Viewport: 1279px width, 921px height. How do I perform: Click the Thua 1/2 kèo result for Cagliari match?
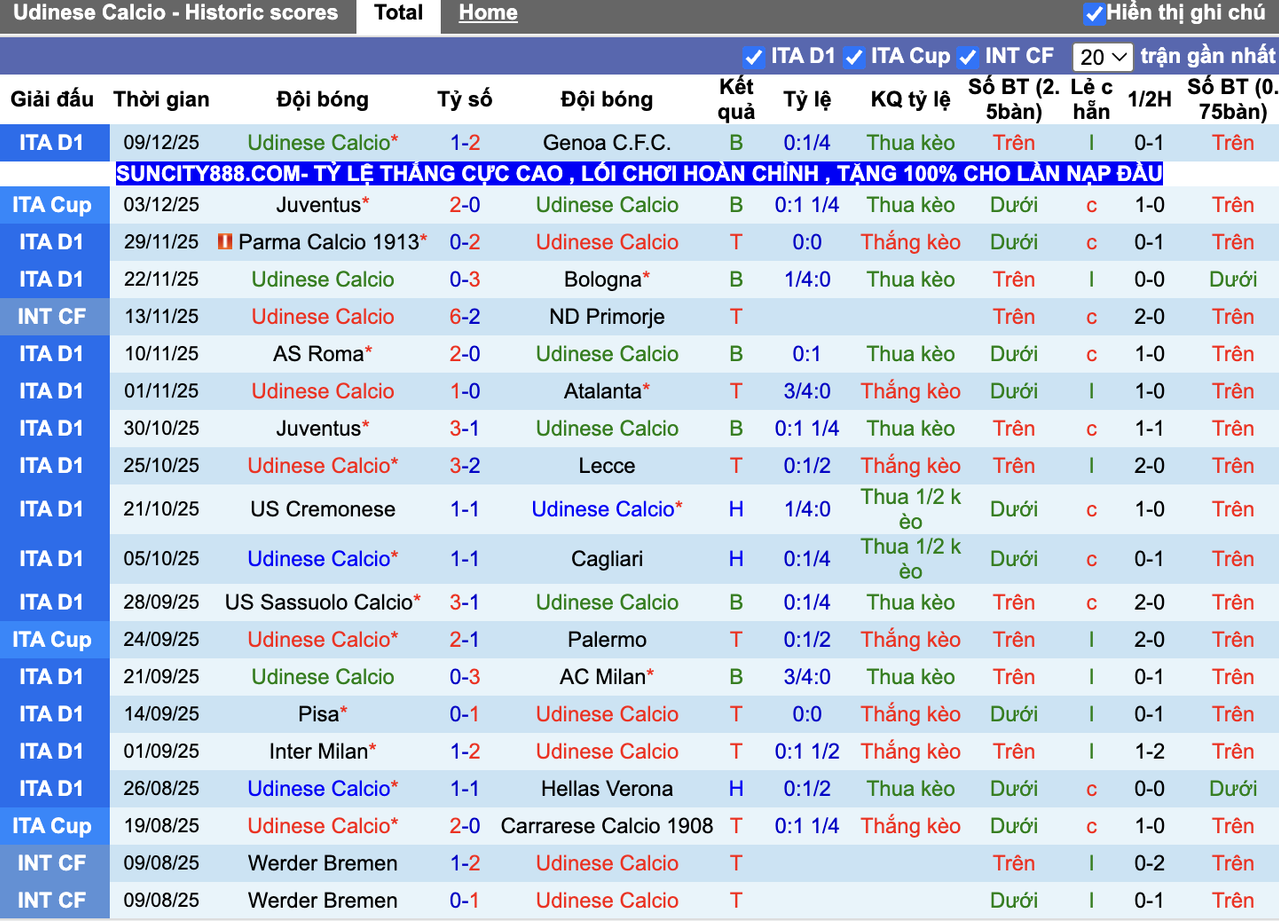tap(911, 559)
